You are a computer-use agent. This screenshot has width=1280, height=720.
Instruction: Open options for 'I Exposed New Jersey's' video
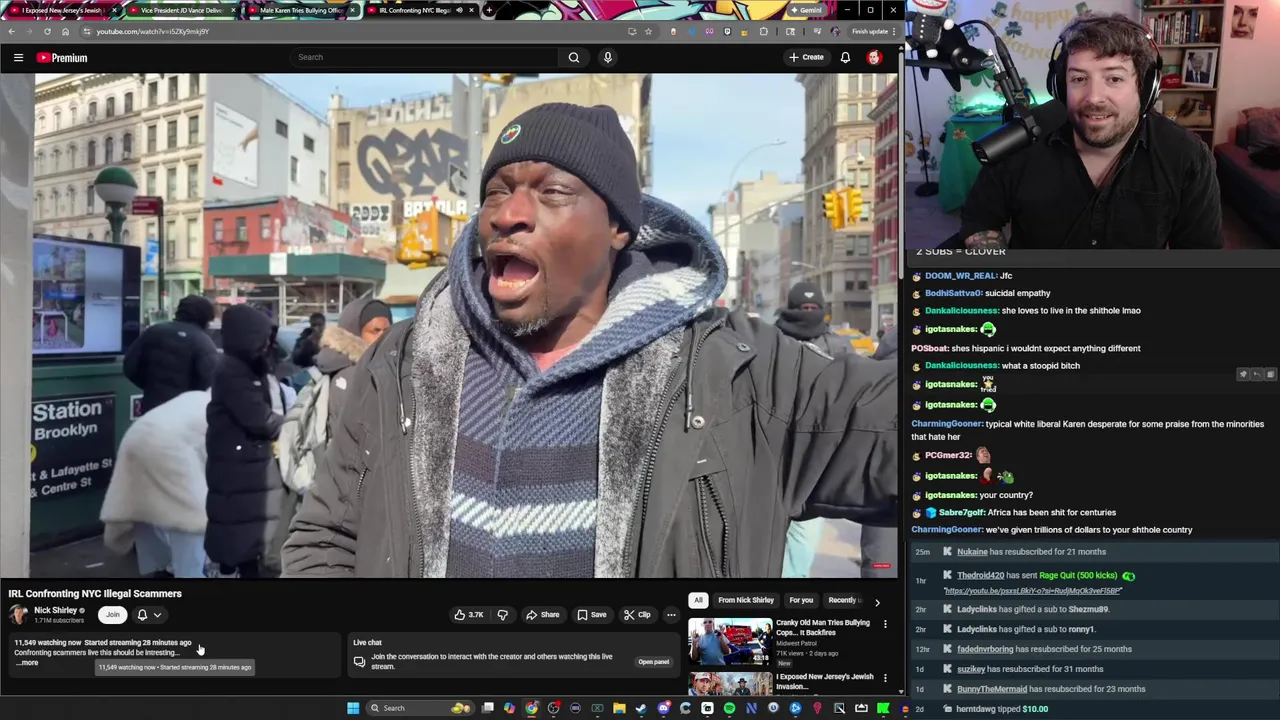click(885, 679)
